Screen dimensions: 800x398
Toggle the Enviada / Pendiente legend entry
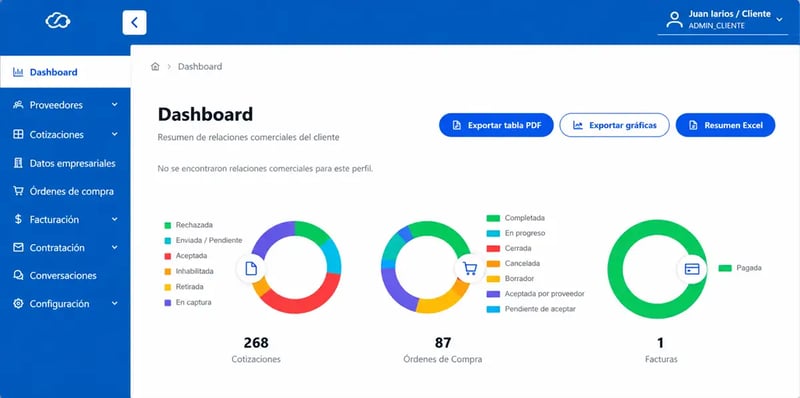pos(203,240)
